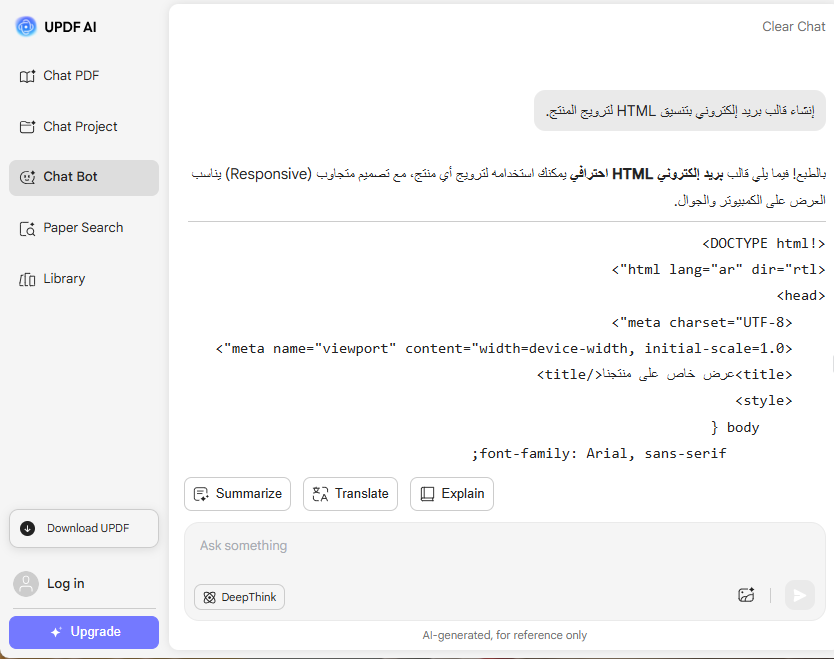This screenshot has width=834, height=659.
Task: Click the html lang="ar" dir="rtl" line
Action: coord(718,270)
